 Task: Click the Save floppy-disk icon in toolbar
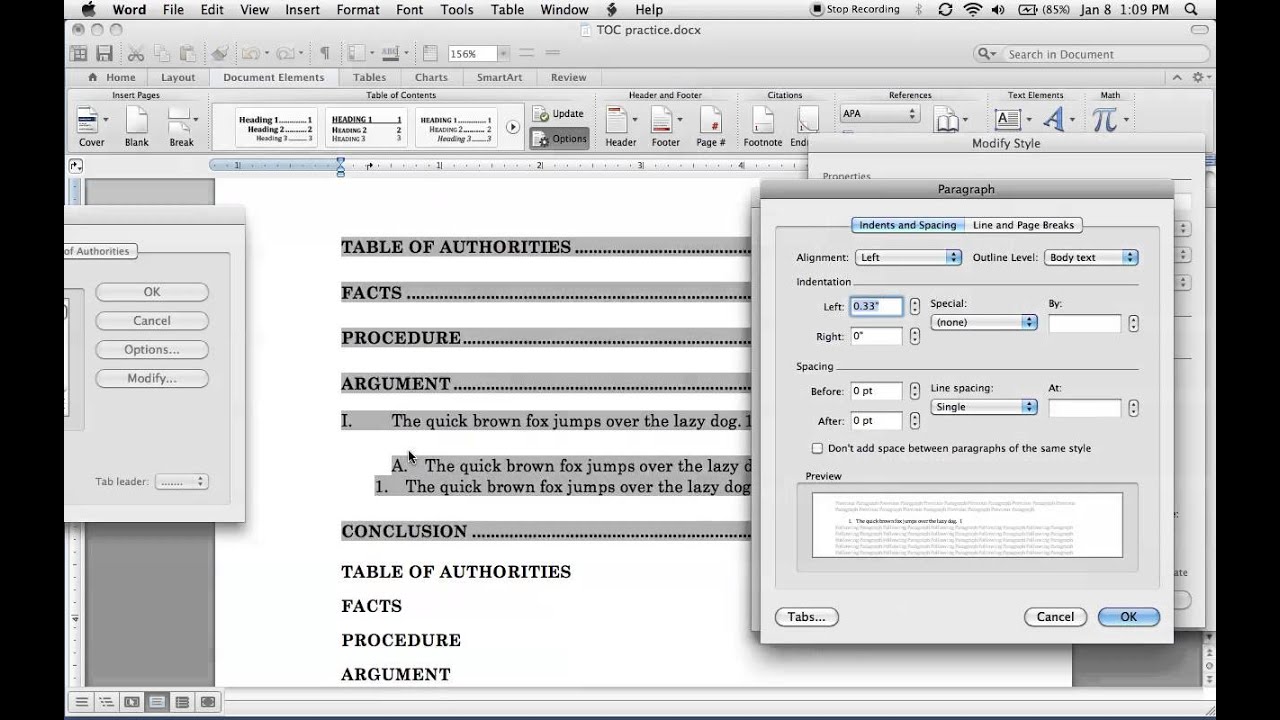(104, 54)
